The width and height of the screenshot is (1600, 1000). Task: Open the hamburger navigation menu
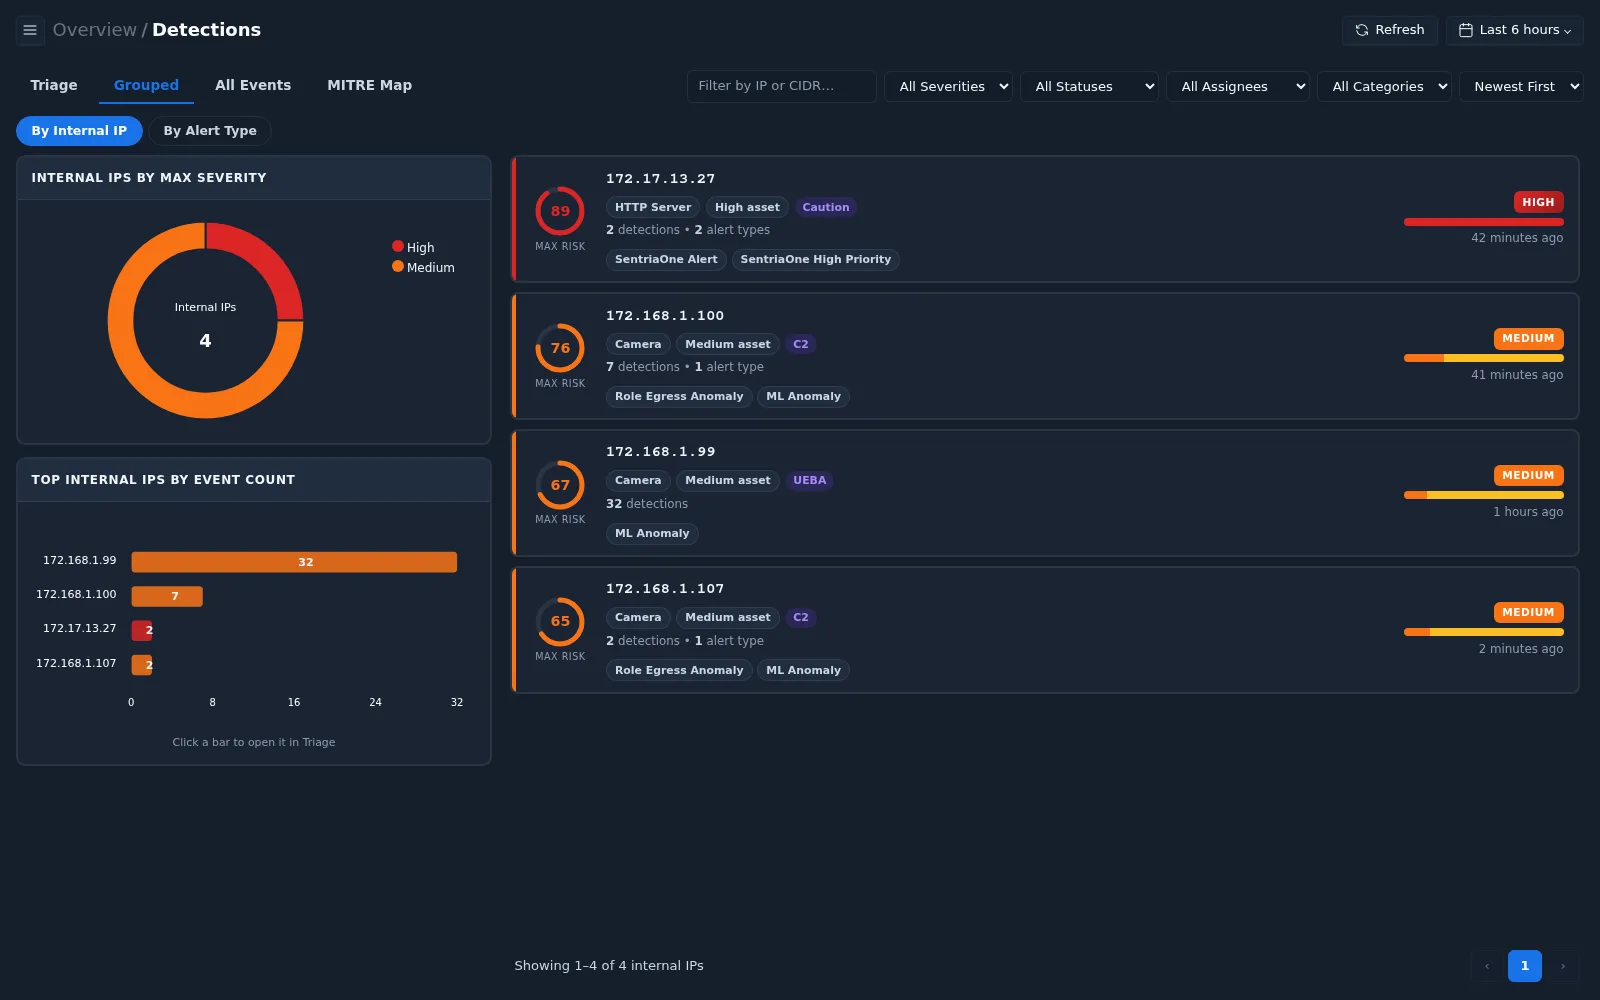(30, 30)
